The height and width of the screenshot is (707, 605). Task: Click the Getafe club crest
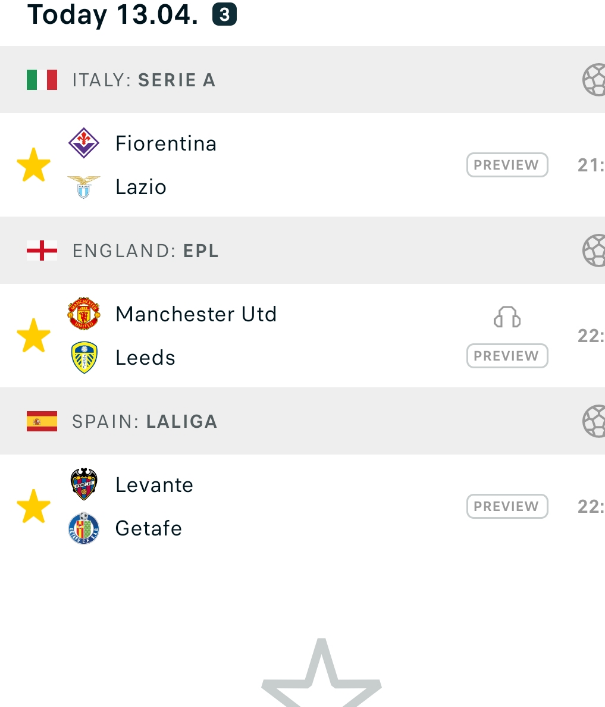[x=84, y=528]
